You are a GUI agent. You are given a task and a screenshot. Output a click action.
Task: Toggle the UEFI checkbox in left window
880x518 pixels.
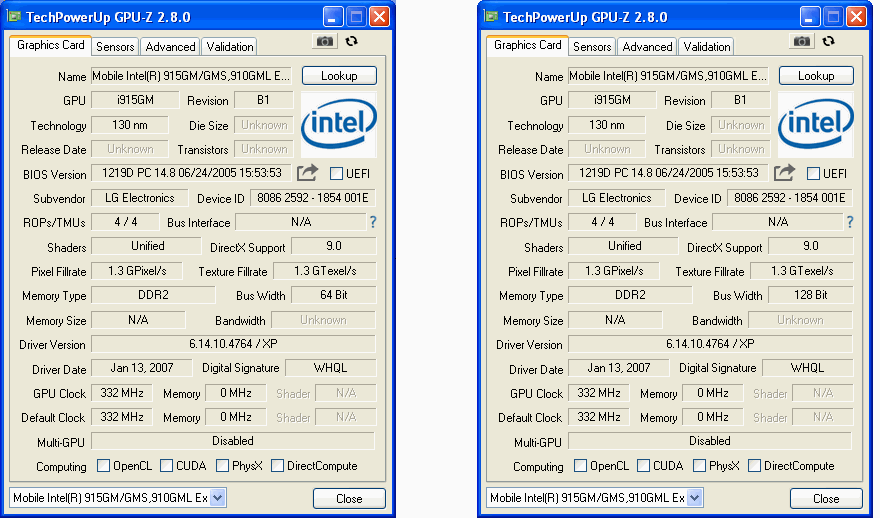[x=336, y=174]
